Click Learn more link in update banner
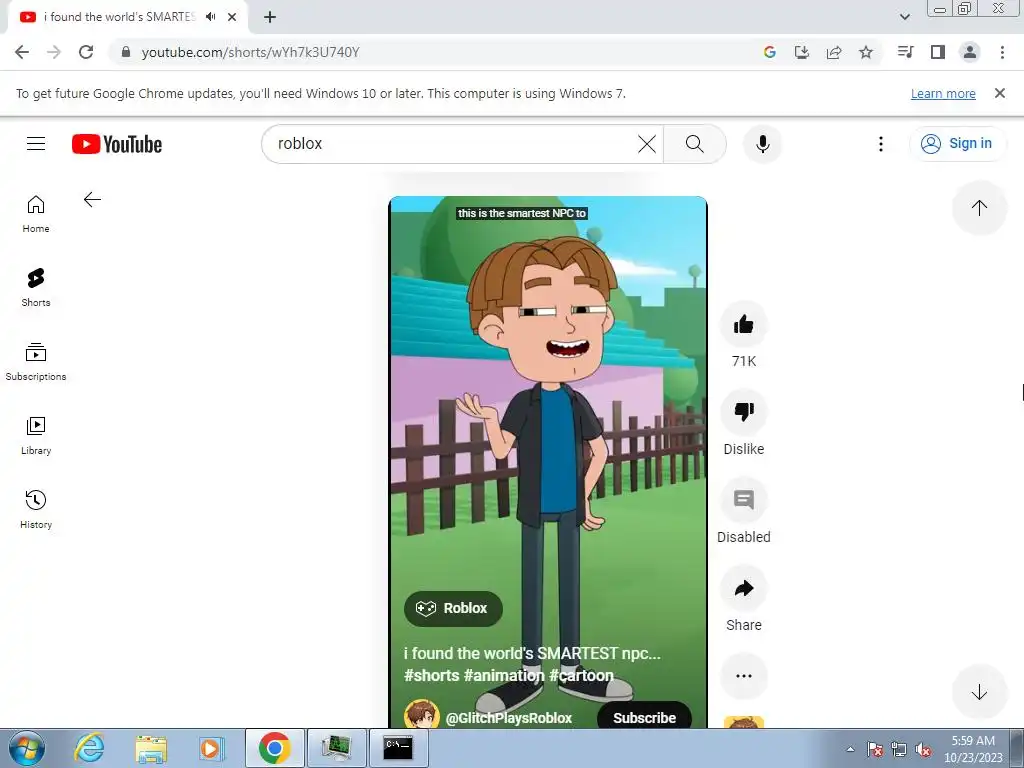This screenshot has height=768, width=1024. [x=943, y=93]
